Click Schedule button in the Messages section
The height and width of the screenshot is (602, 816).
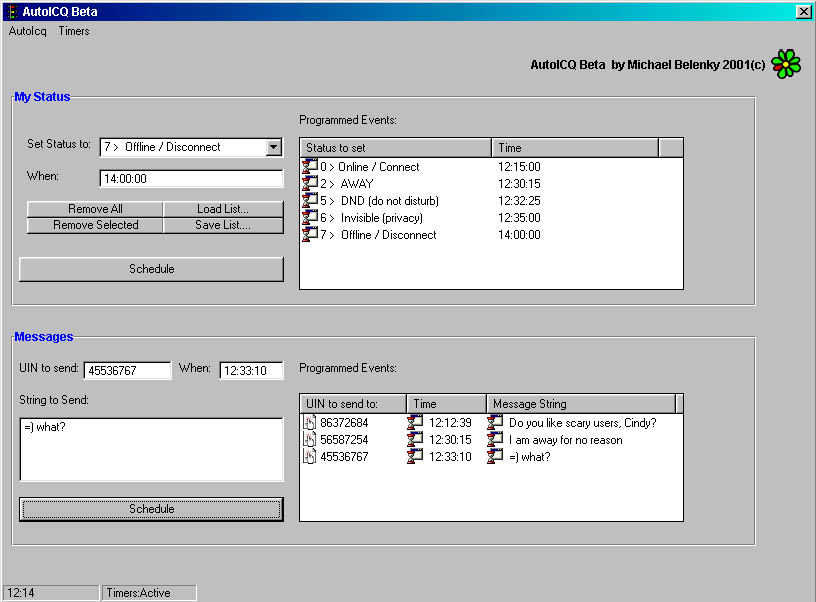tap(151, 509)
